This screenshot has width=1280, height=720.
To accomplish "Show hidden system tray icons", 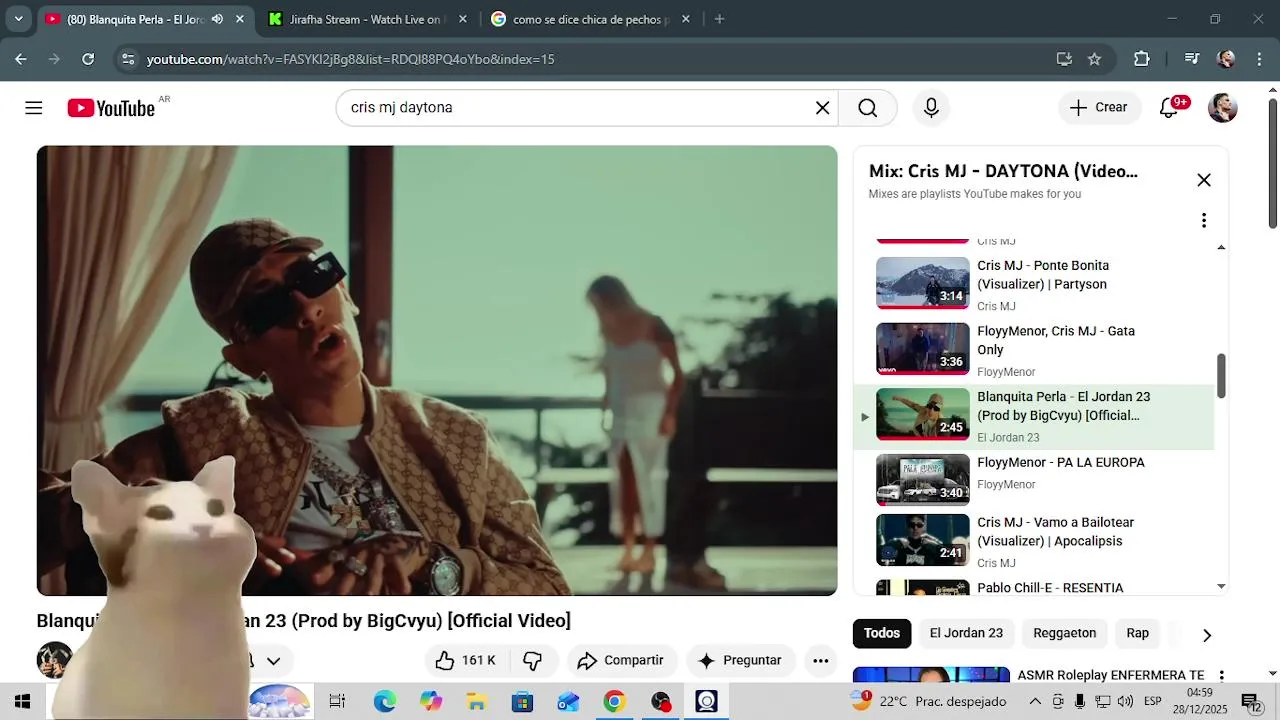I will click(1035, 701).
